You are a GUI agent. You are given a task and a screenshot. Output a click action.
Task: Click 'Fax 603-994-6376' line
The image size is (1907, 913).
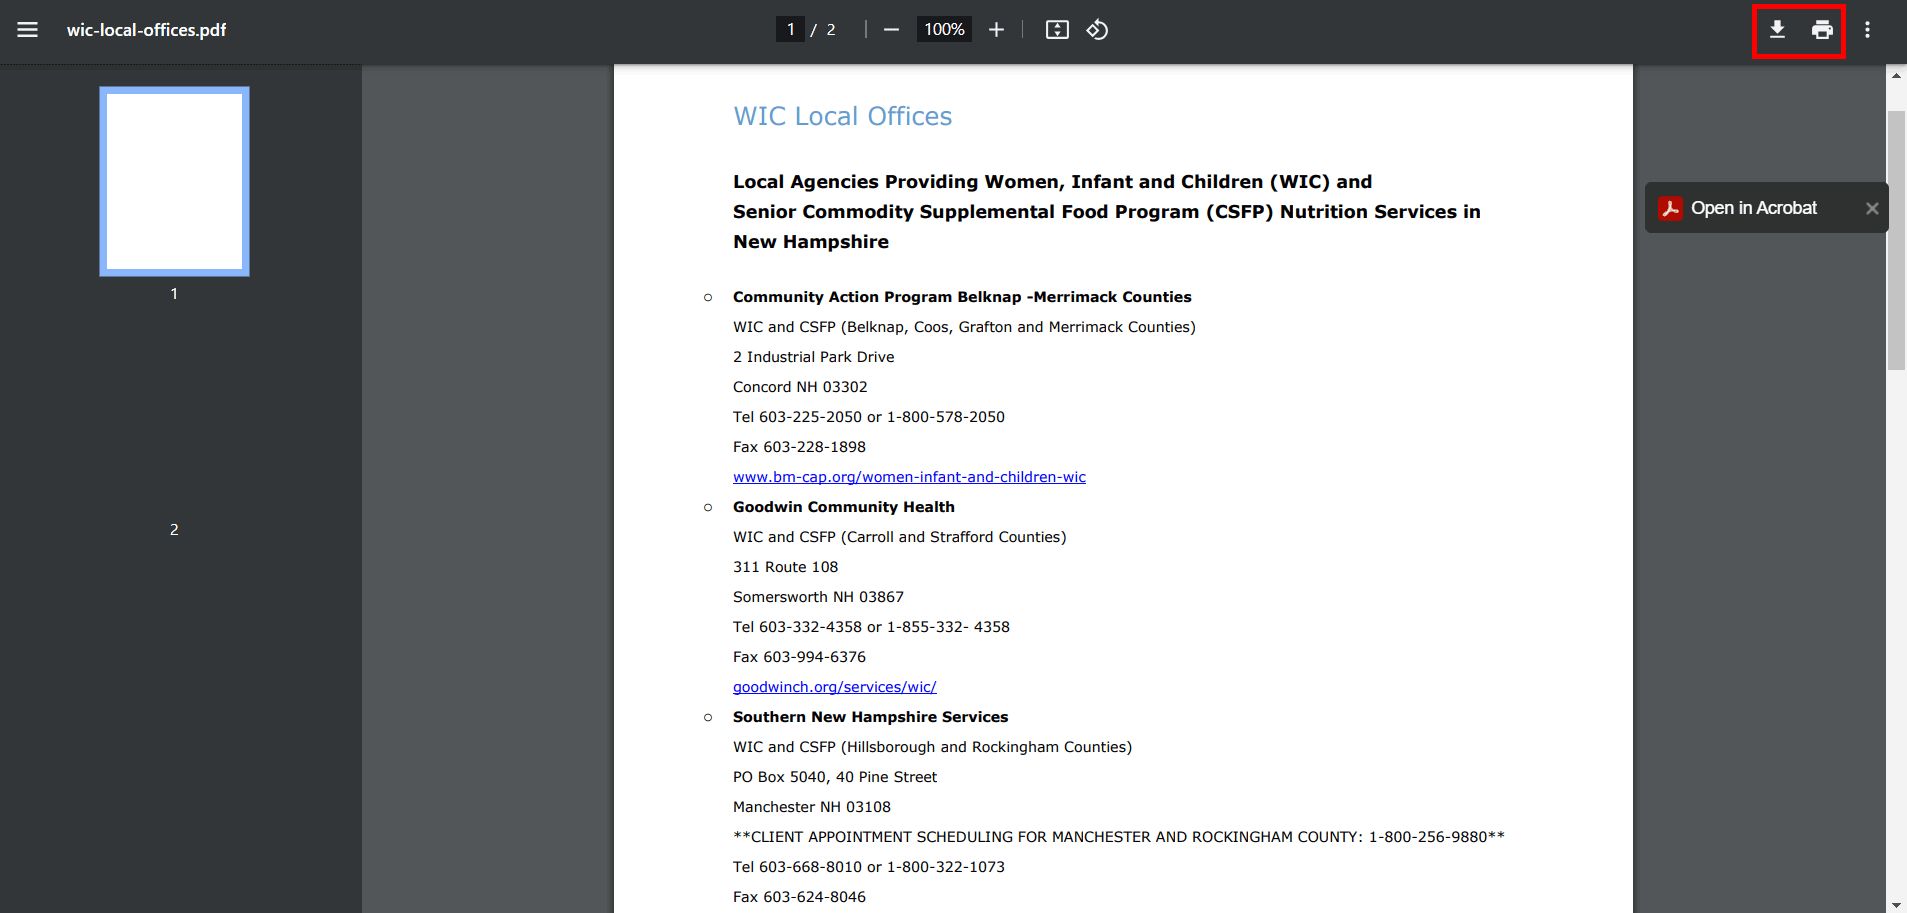tap(799, 657)
